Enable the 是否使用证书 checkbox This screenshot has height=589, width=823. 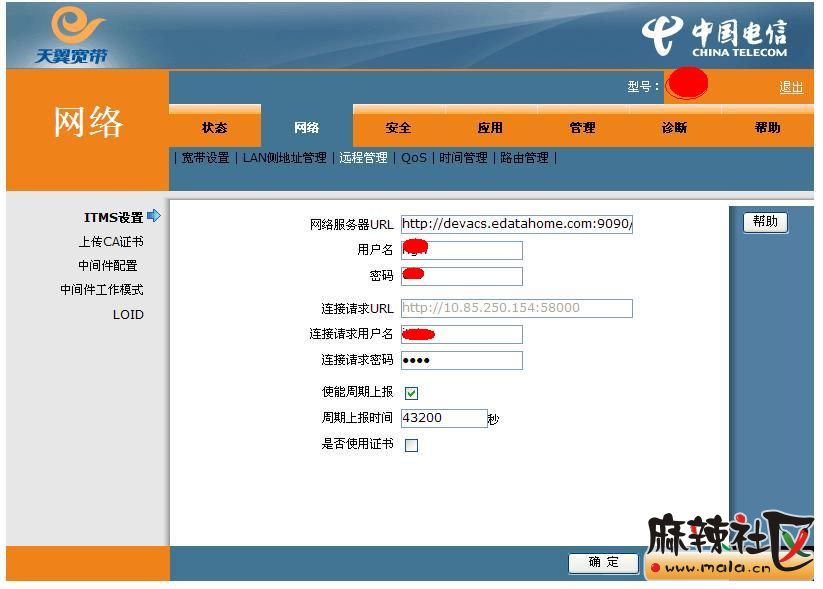[x=411, y=445]
